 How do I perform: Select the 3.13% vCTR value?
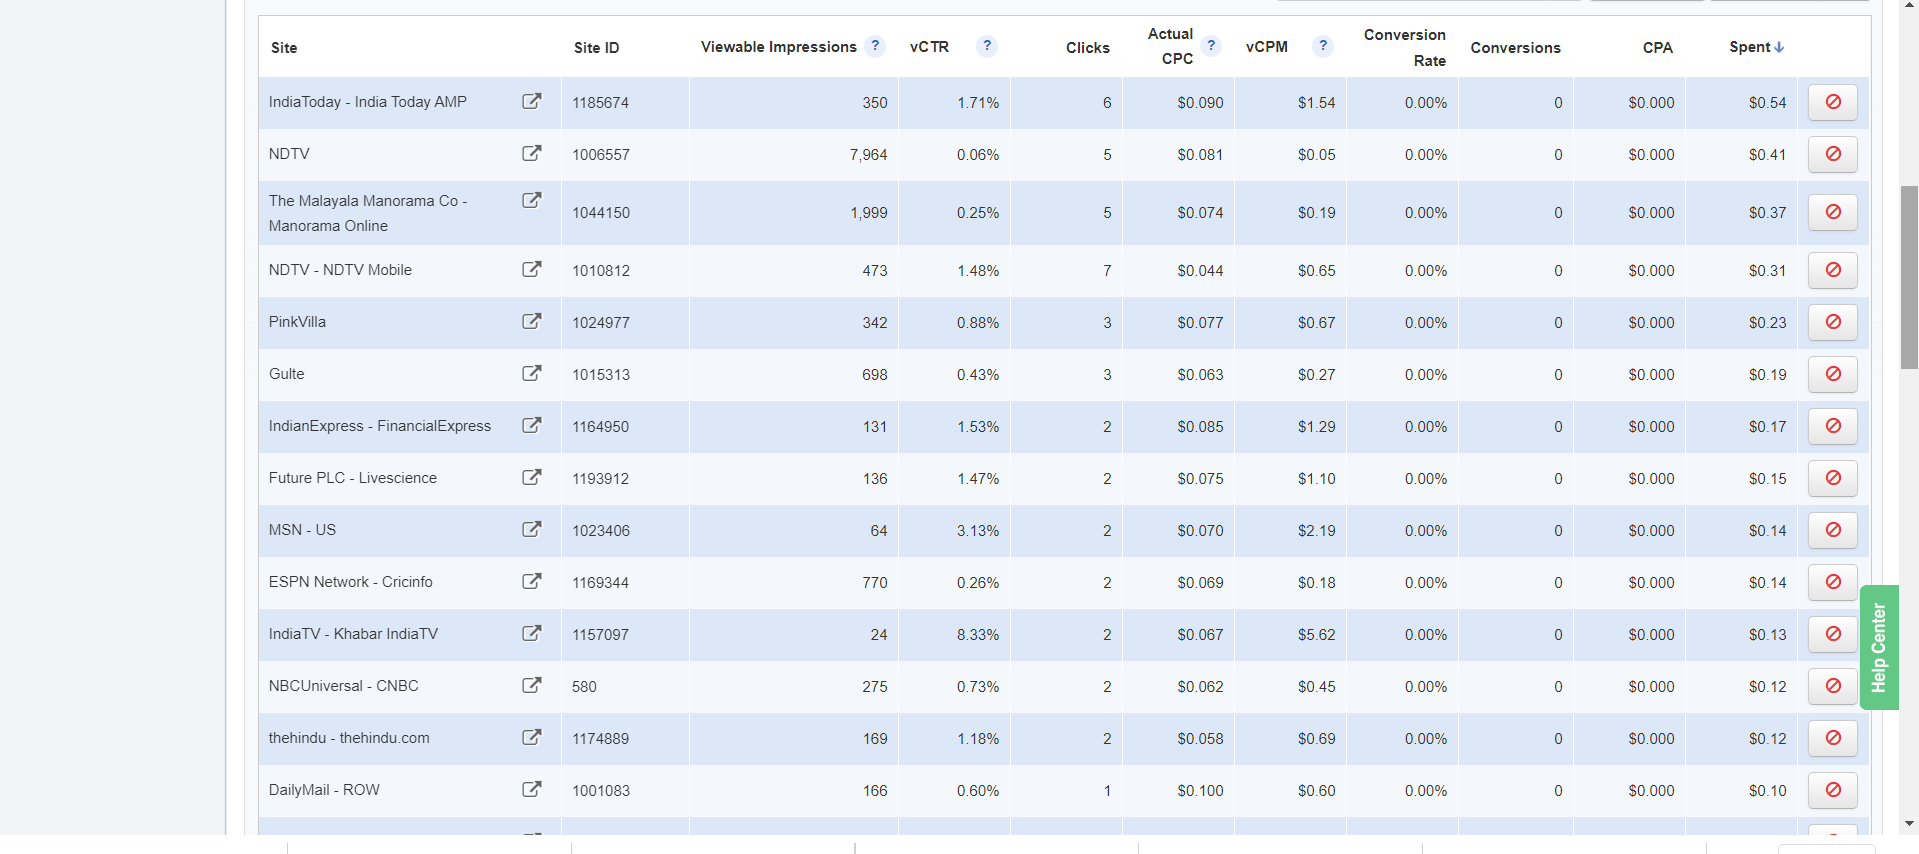(x=978, y=531)
